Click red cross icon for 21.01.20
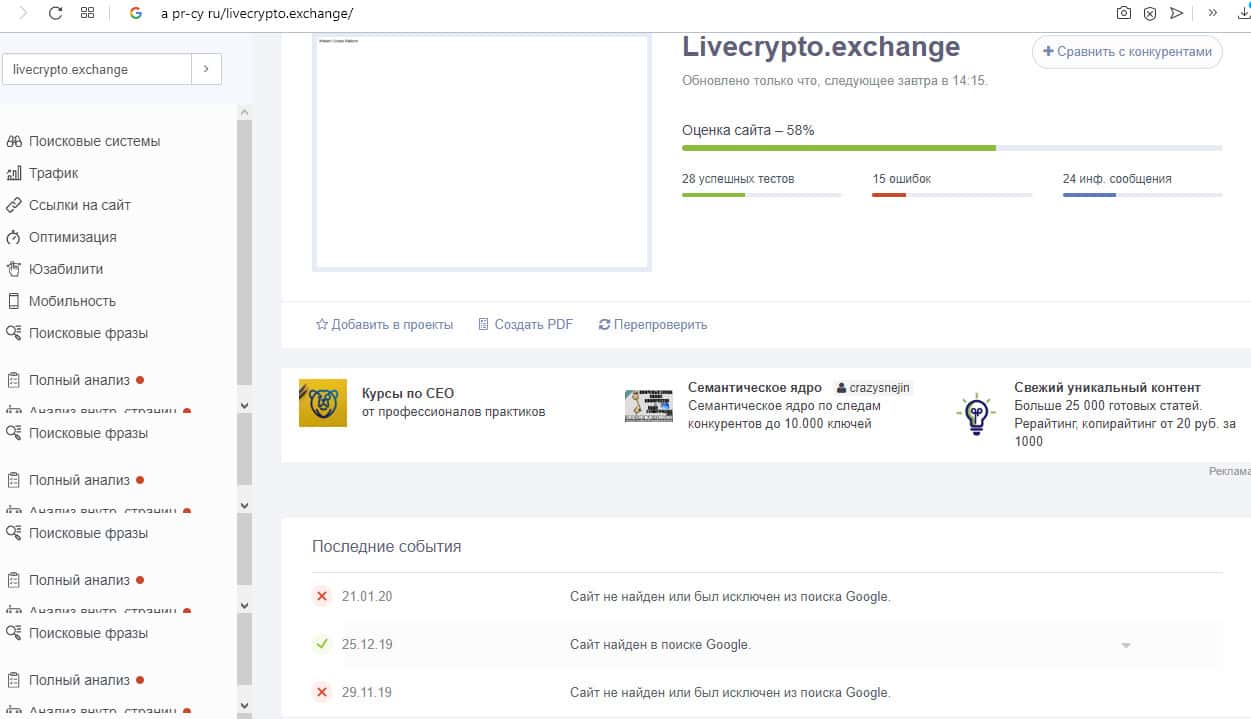This screenshot has height=719, width=1251. click(x=322, y=597)
